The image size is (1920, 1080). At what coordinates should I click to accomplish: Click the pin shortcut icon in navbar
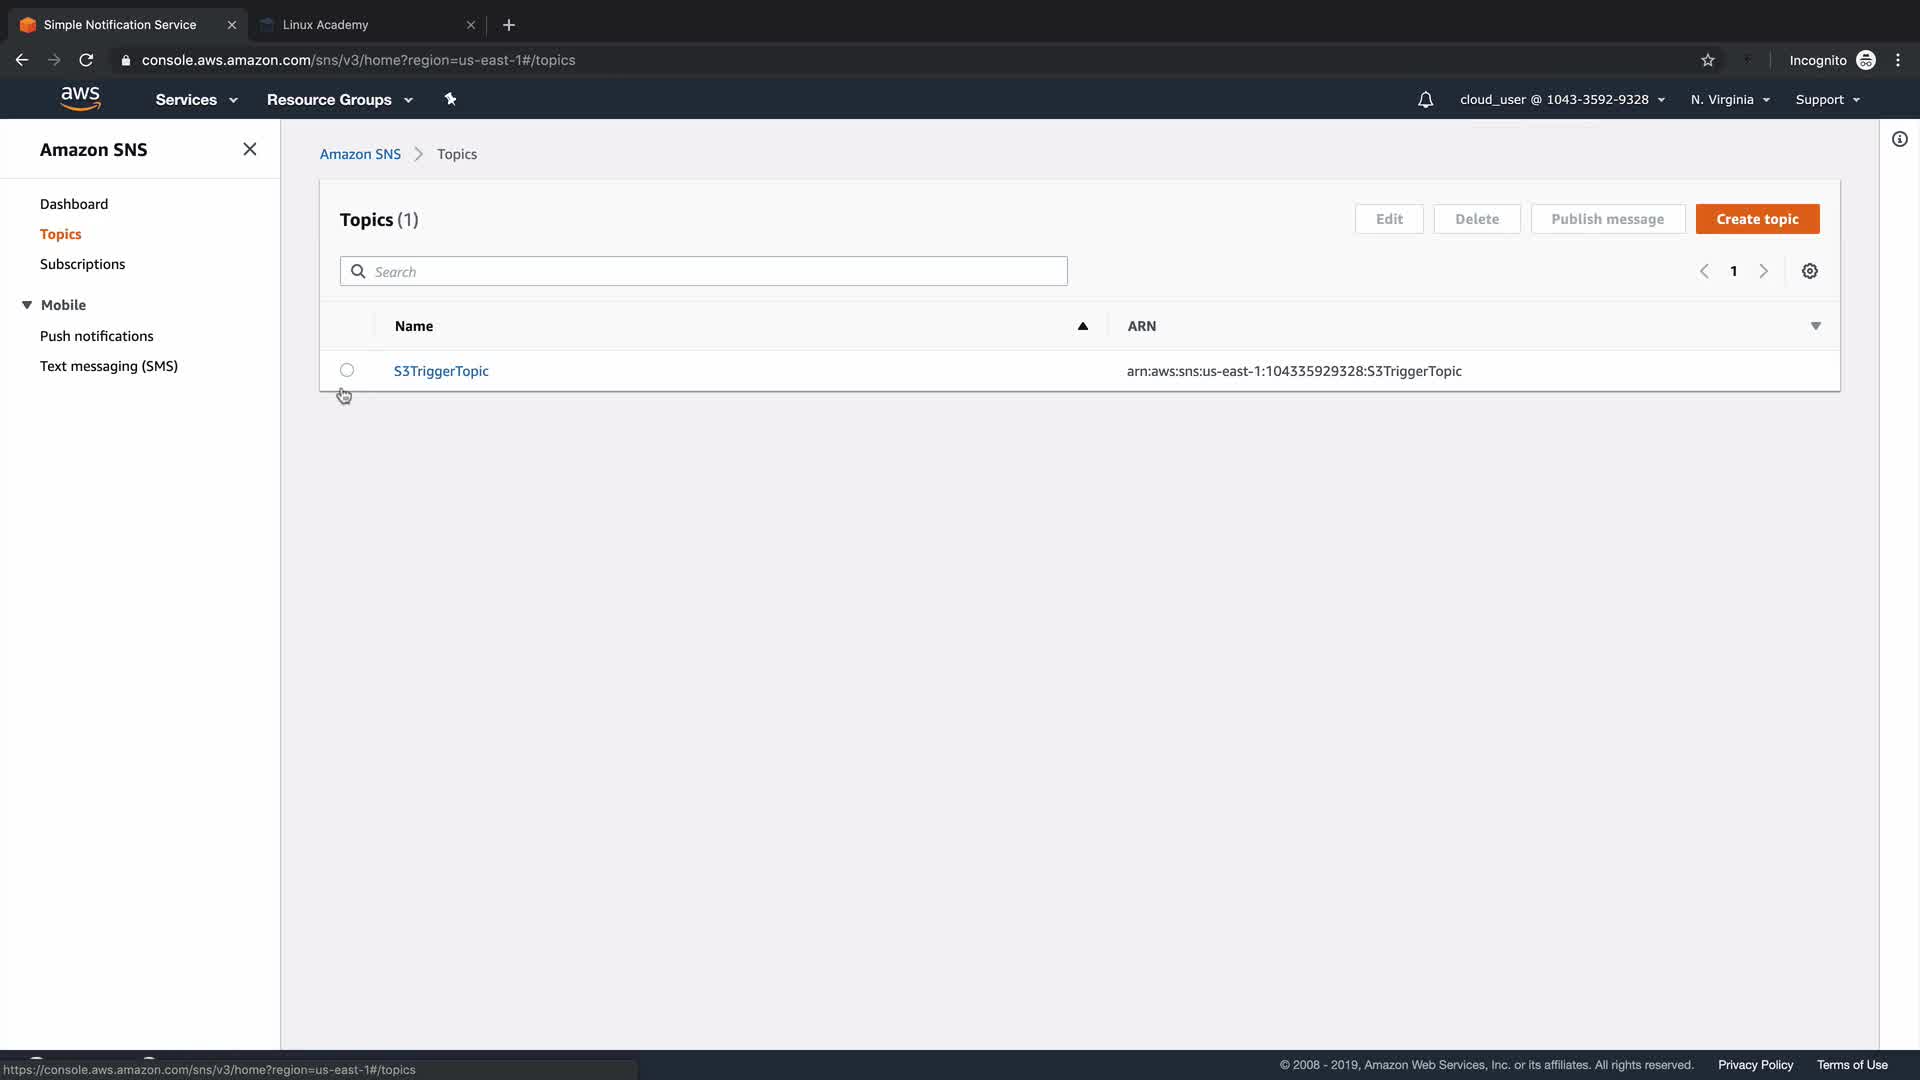coord(450,99)
